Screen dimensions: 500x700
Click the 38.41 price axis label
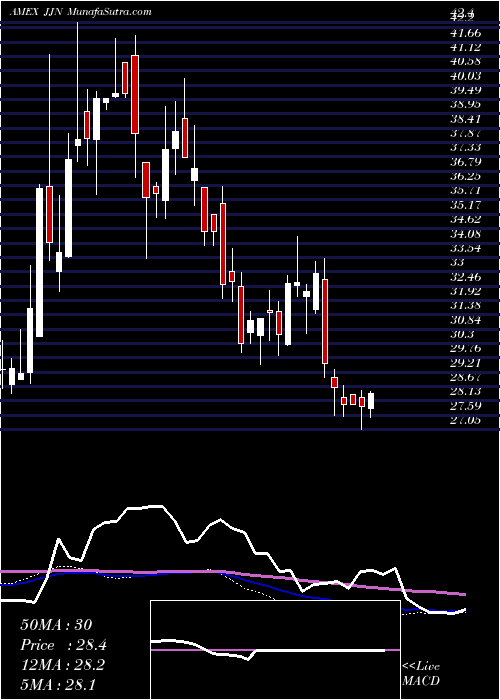click(466, 119)
